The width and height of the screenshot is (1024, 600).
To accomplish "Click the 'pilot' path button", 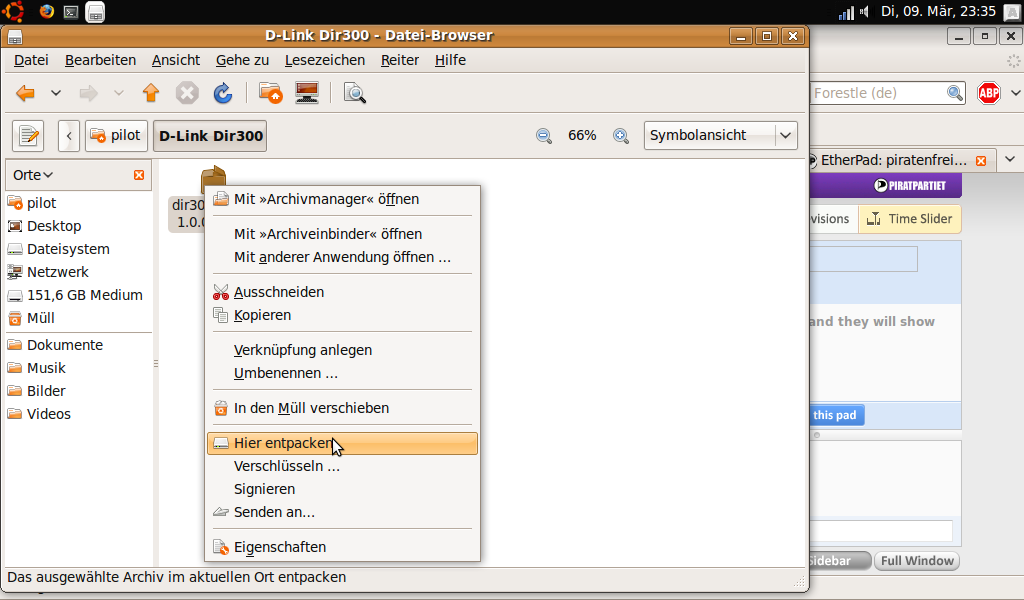I will [x=116, y=135].
